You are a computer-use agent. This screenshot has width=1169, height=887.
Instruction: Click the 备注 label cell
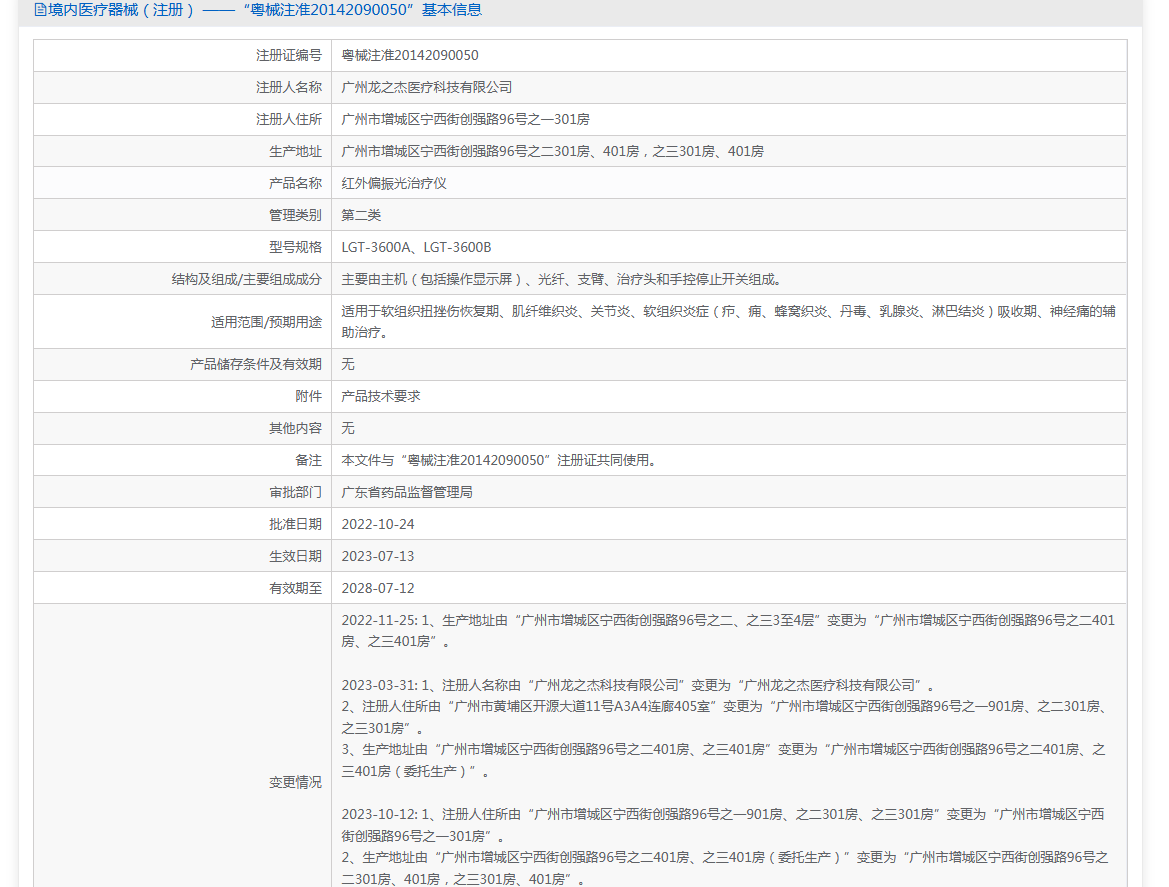tap(183, 461)
